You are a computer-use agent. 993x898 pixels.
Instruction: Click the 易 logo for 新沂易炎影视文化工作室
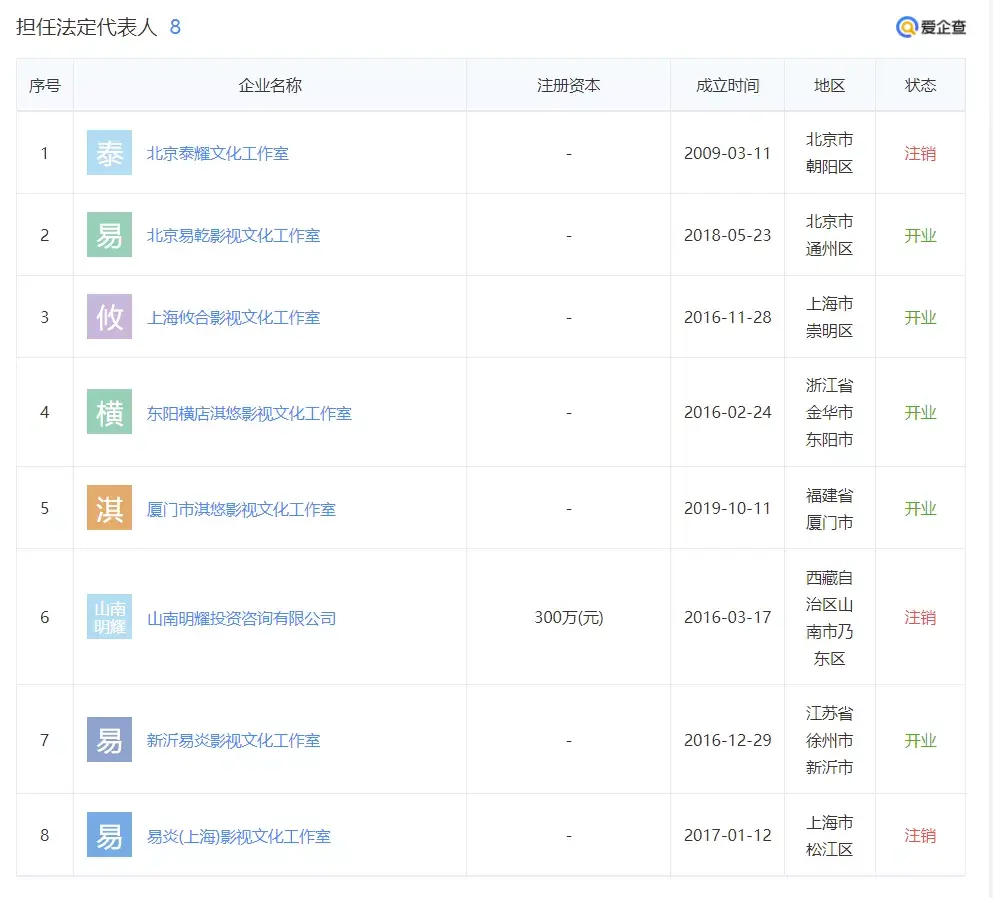[109, 740]
